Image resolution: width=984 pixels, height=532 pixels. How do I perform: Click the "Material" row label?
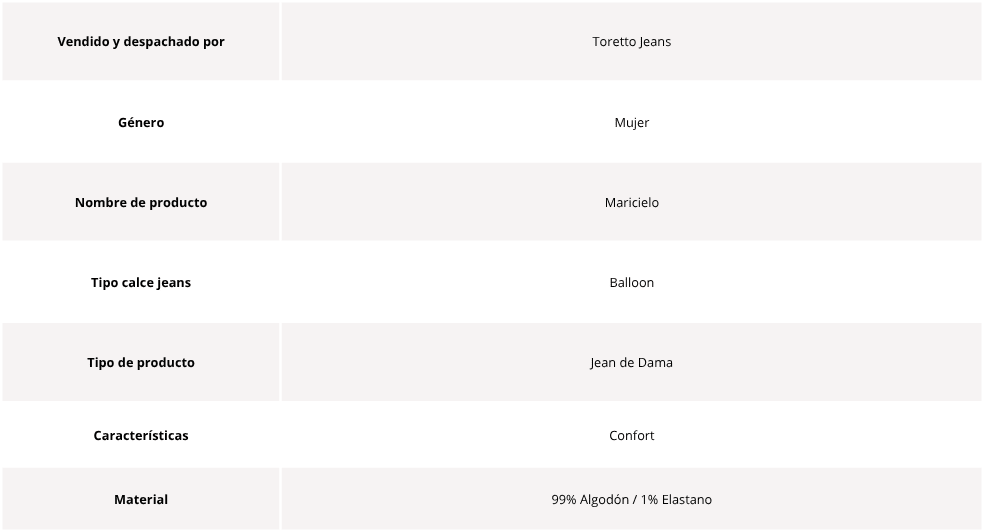(x=141, y=500)
